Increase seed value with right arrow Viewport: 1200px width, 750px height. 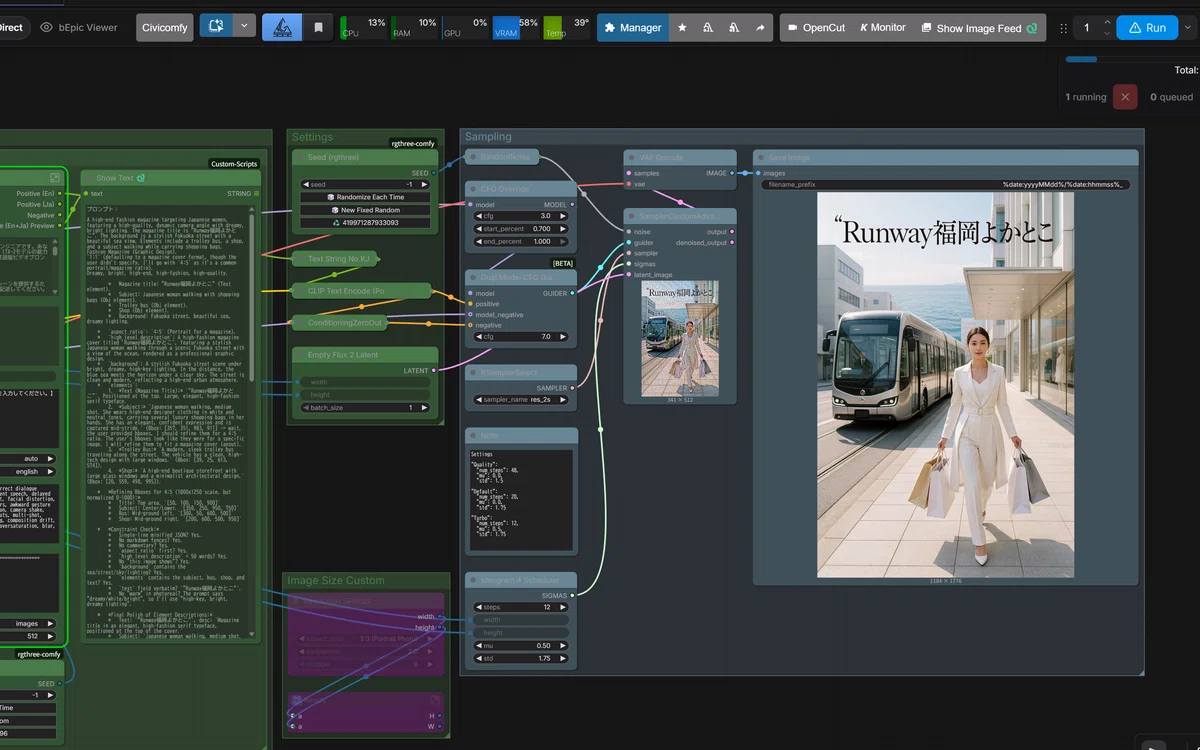pyautogui.click(x=426, y=184)
